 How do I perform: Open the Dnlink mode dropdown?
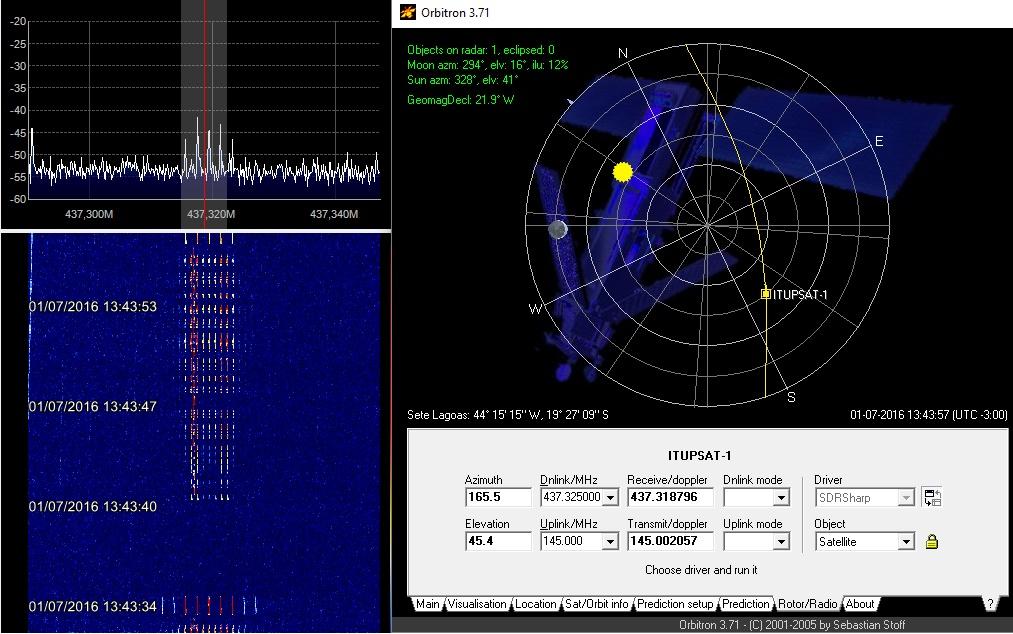click(x=782, y=498)
